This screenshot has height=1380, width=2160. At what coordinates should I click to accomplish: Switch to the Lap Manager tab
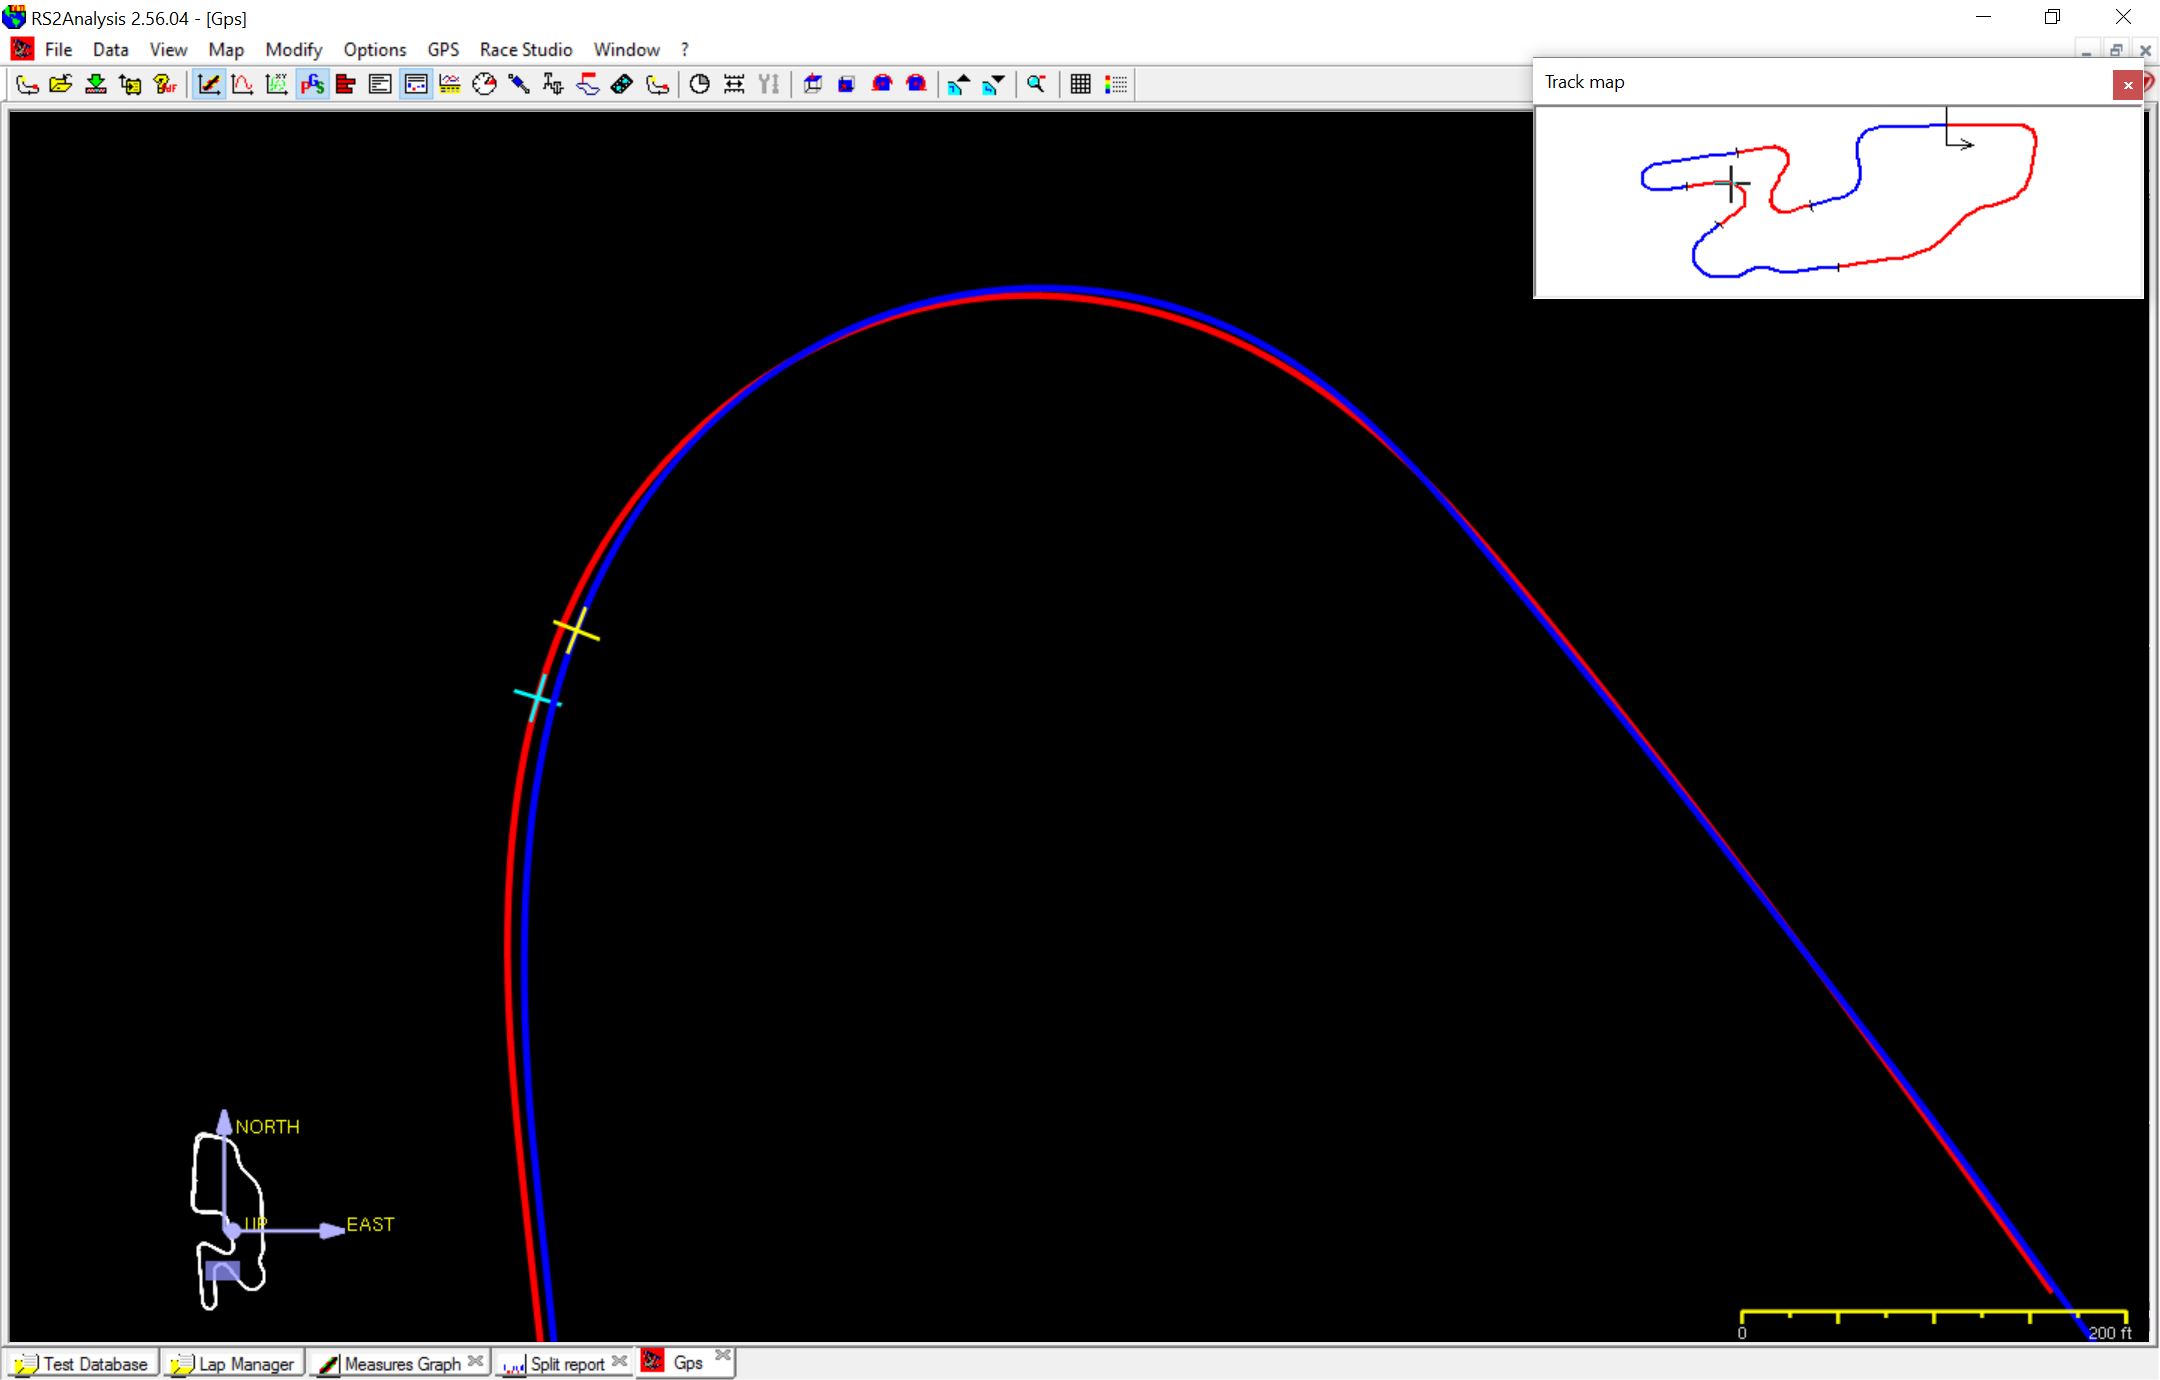point(234,1363)
